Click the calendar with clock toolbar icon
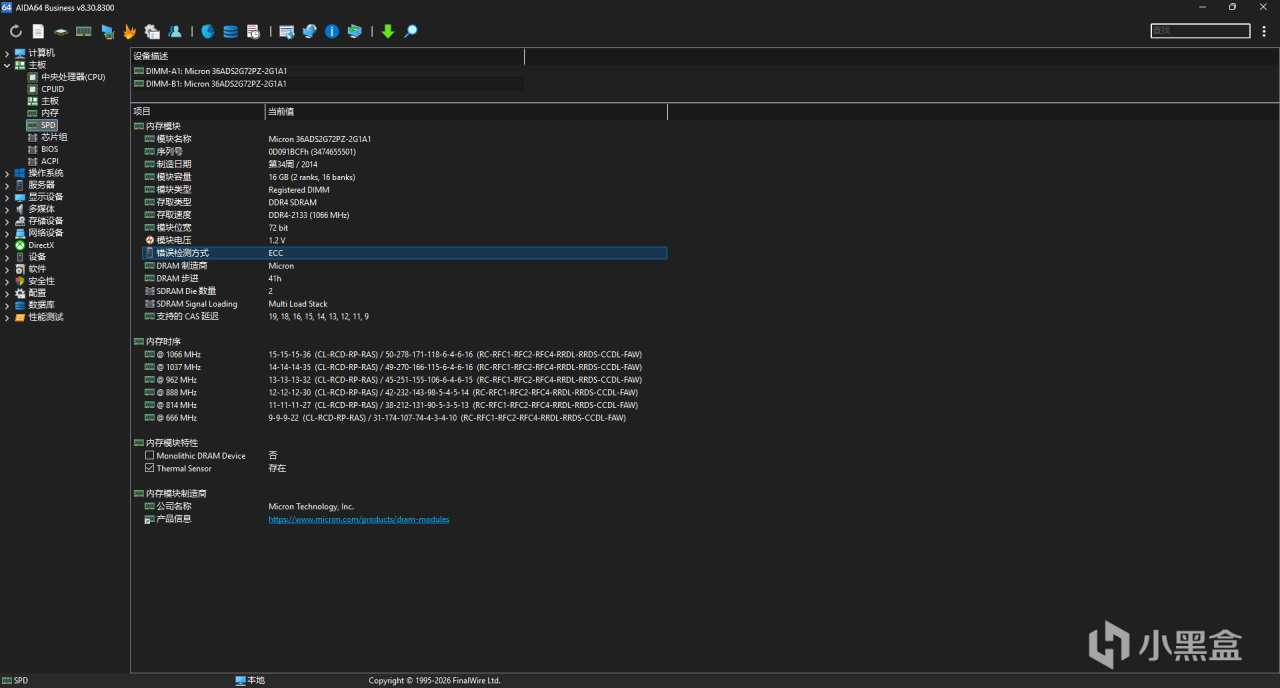The image size is (1280, 688). 253,31
